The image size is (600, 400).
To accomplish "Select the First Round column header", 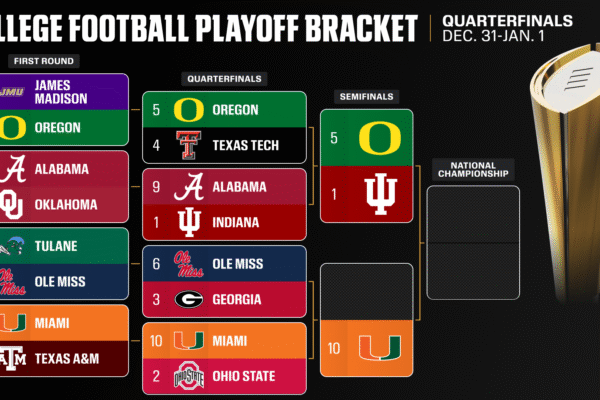I will (36, 61).
